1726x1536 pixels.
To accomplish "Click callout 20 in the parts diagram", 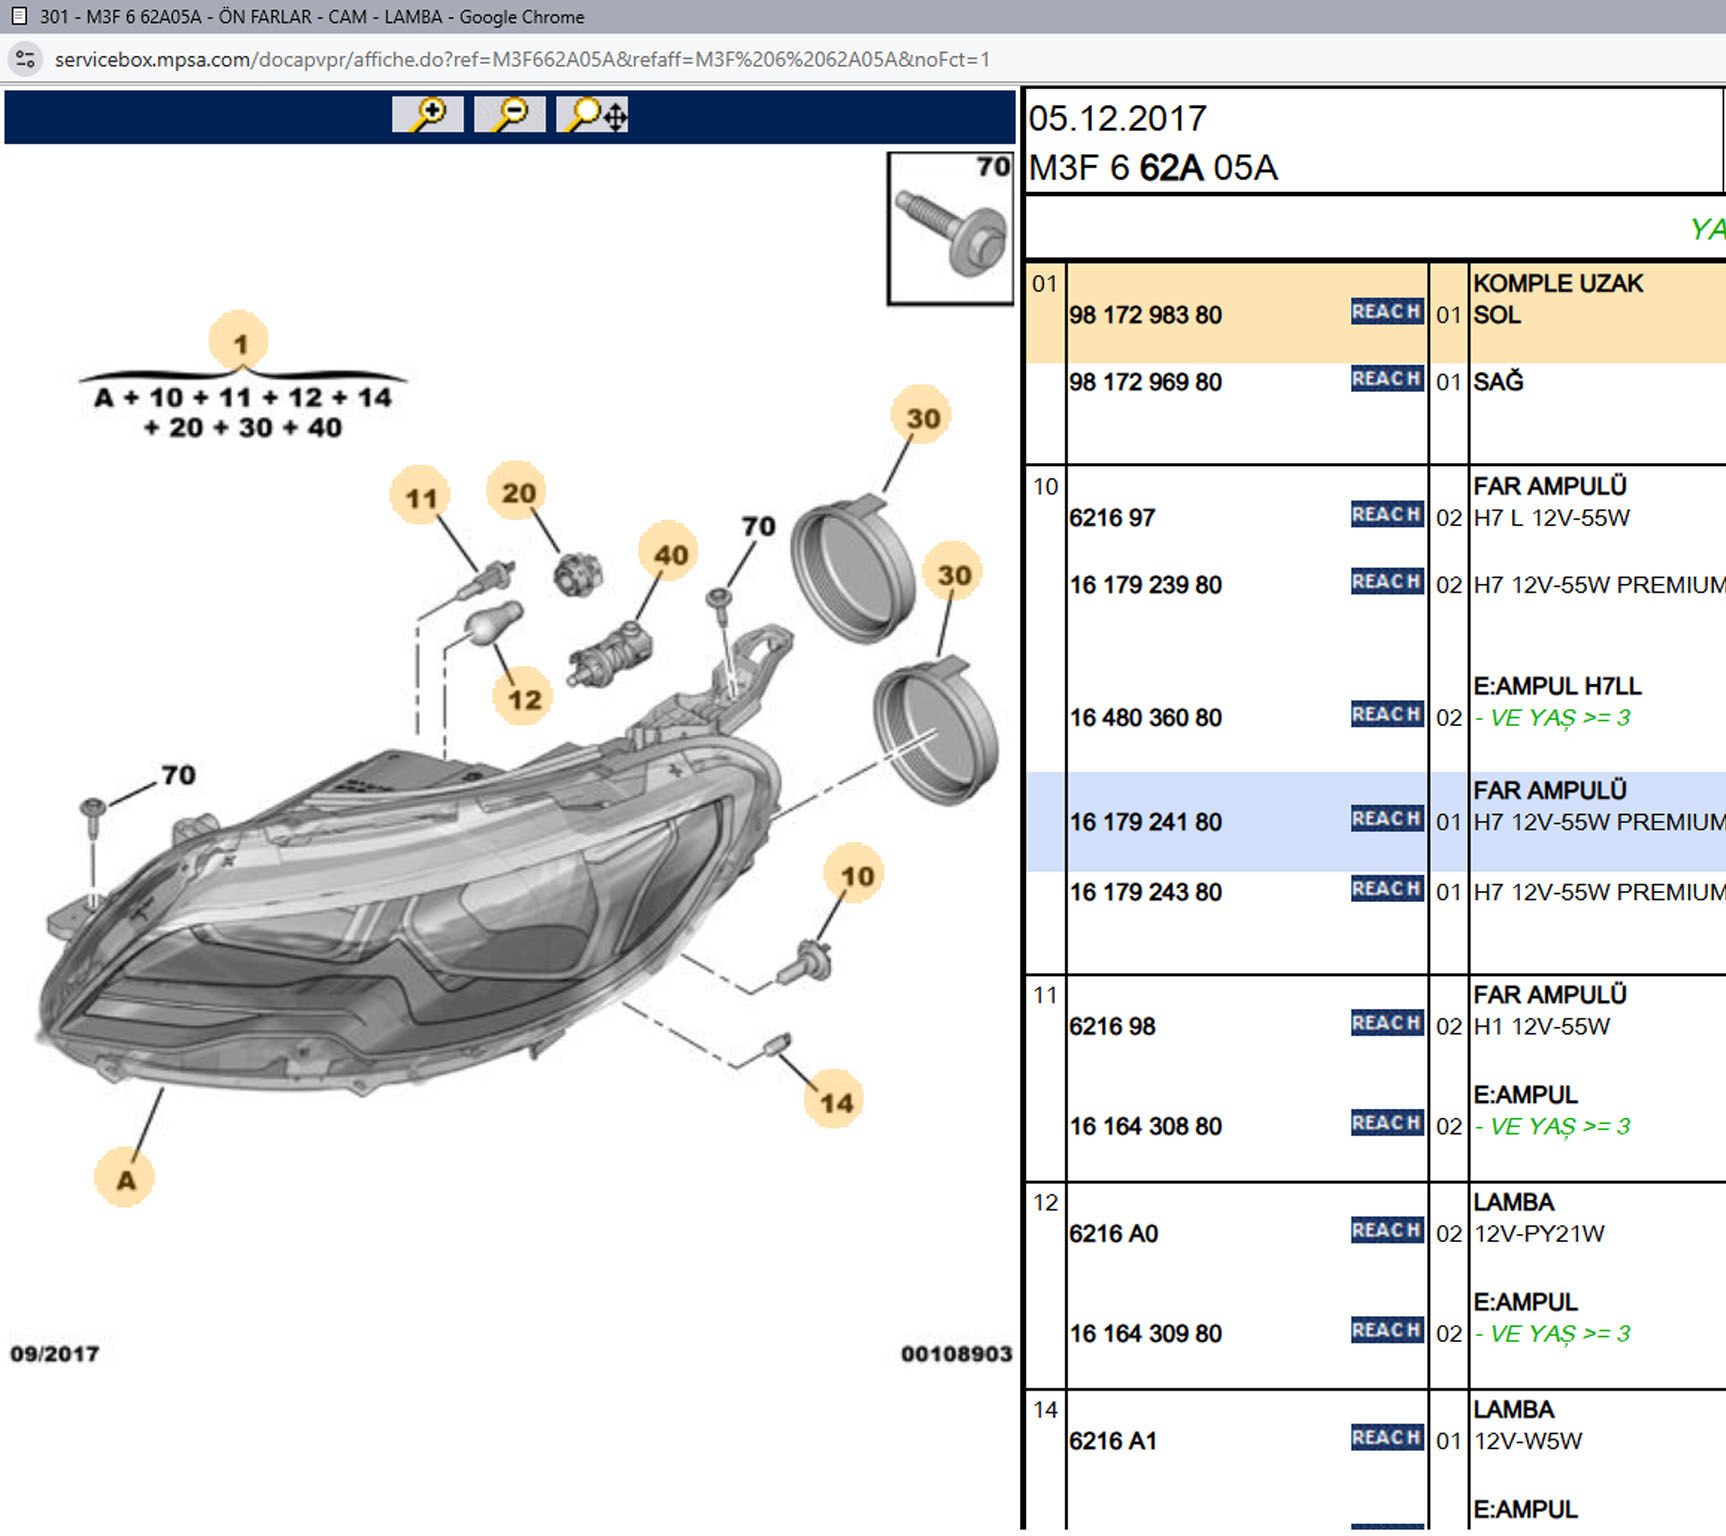I will (518, 493).
